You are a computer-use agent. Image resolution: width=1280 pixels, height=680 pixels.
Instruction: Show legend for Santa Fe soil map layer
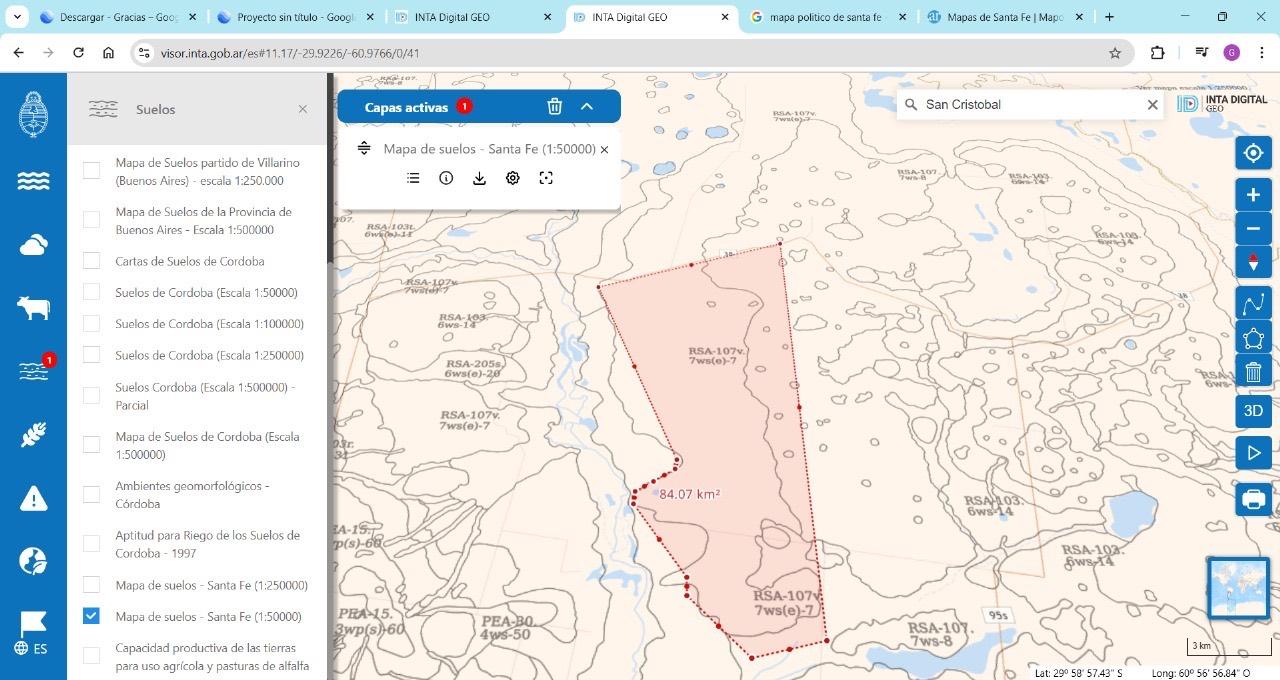click(x=413, y=178)
